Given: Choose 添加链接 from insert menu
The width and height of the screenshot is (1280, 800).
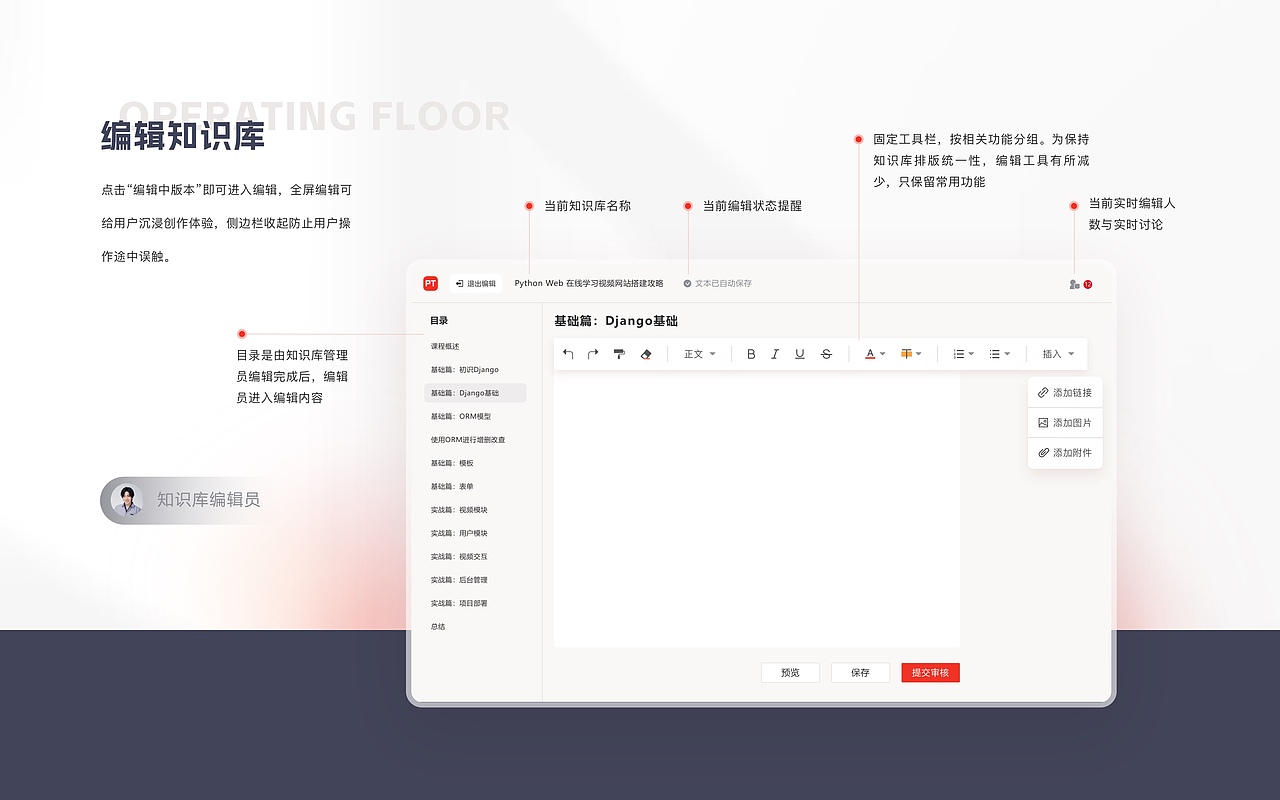Looking at the screenshot, I should 1065,393.
